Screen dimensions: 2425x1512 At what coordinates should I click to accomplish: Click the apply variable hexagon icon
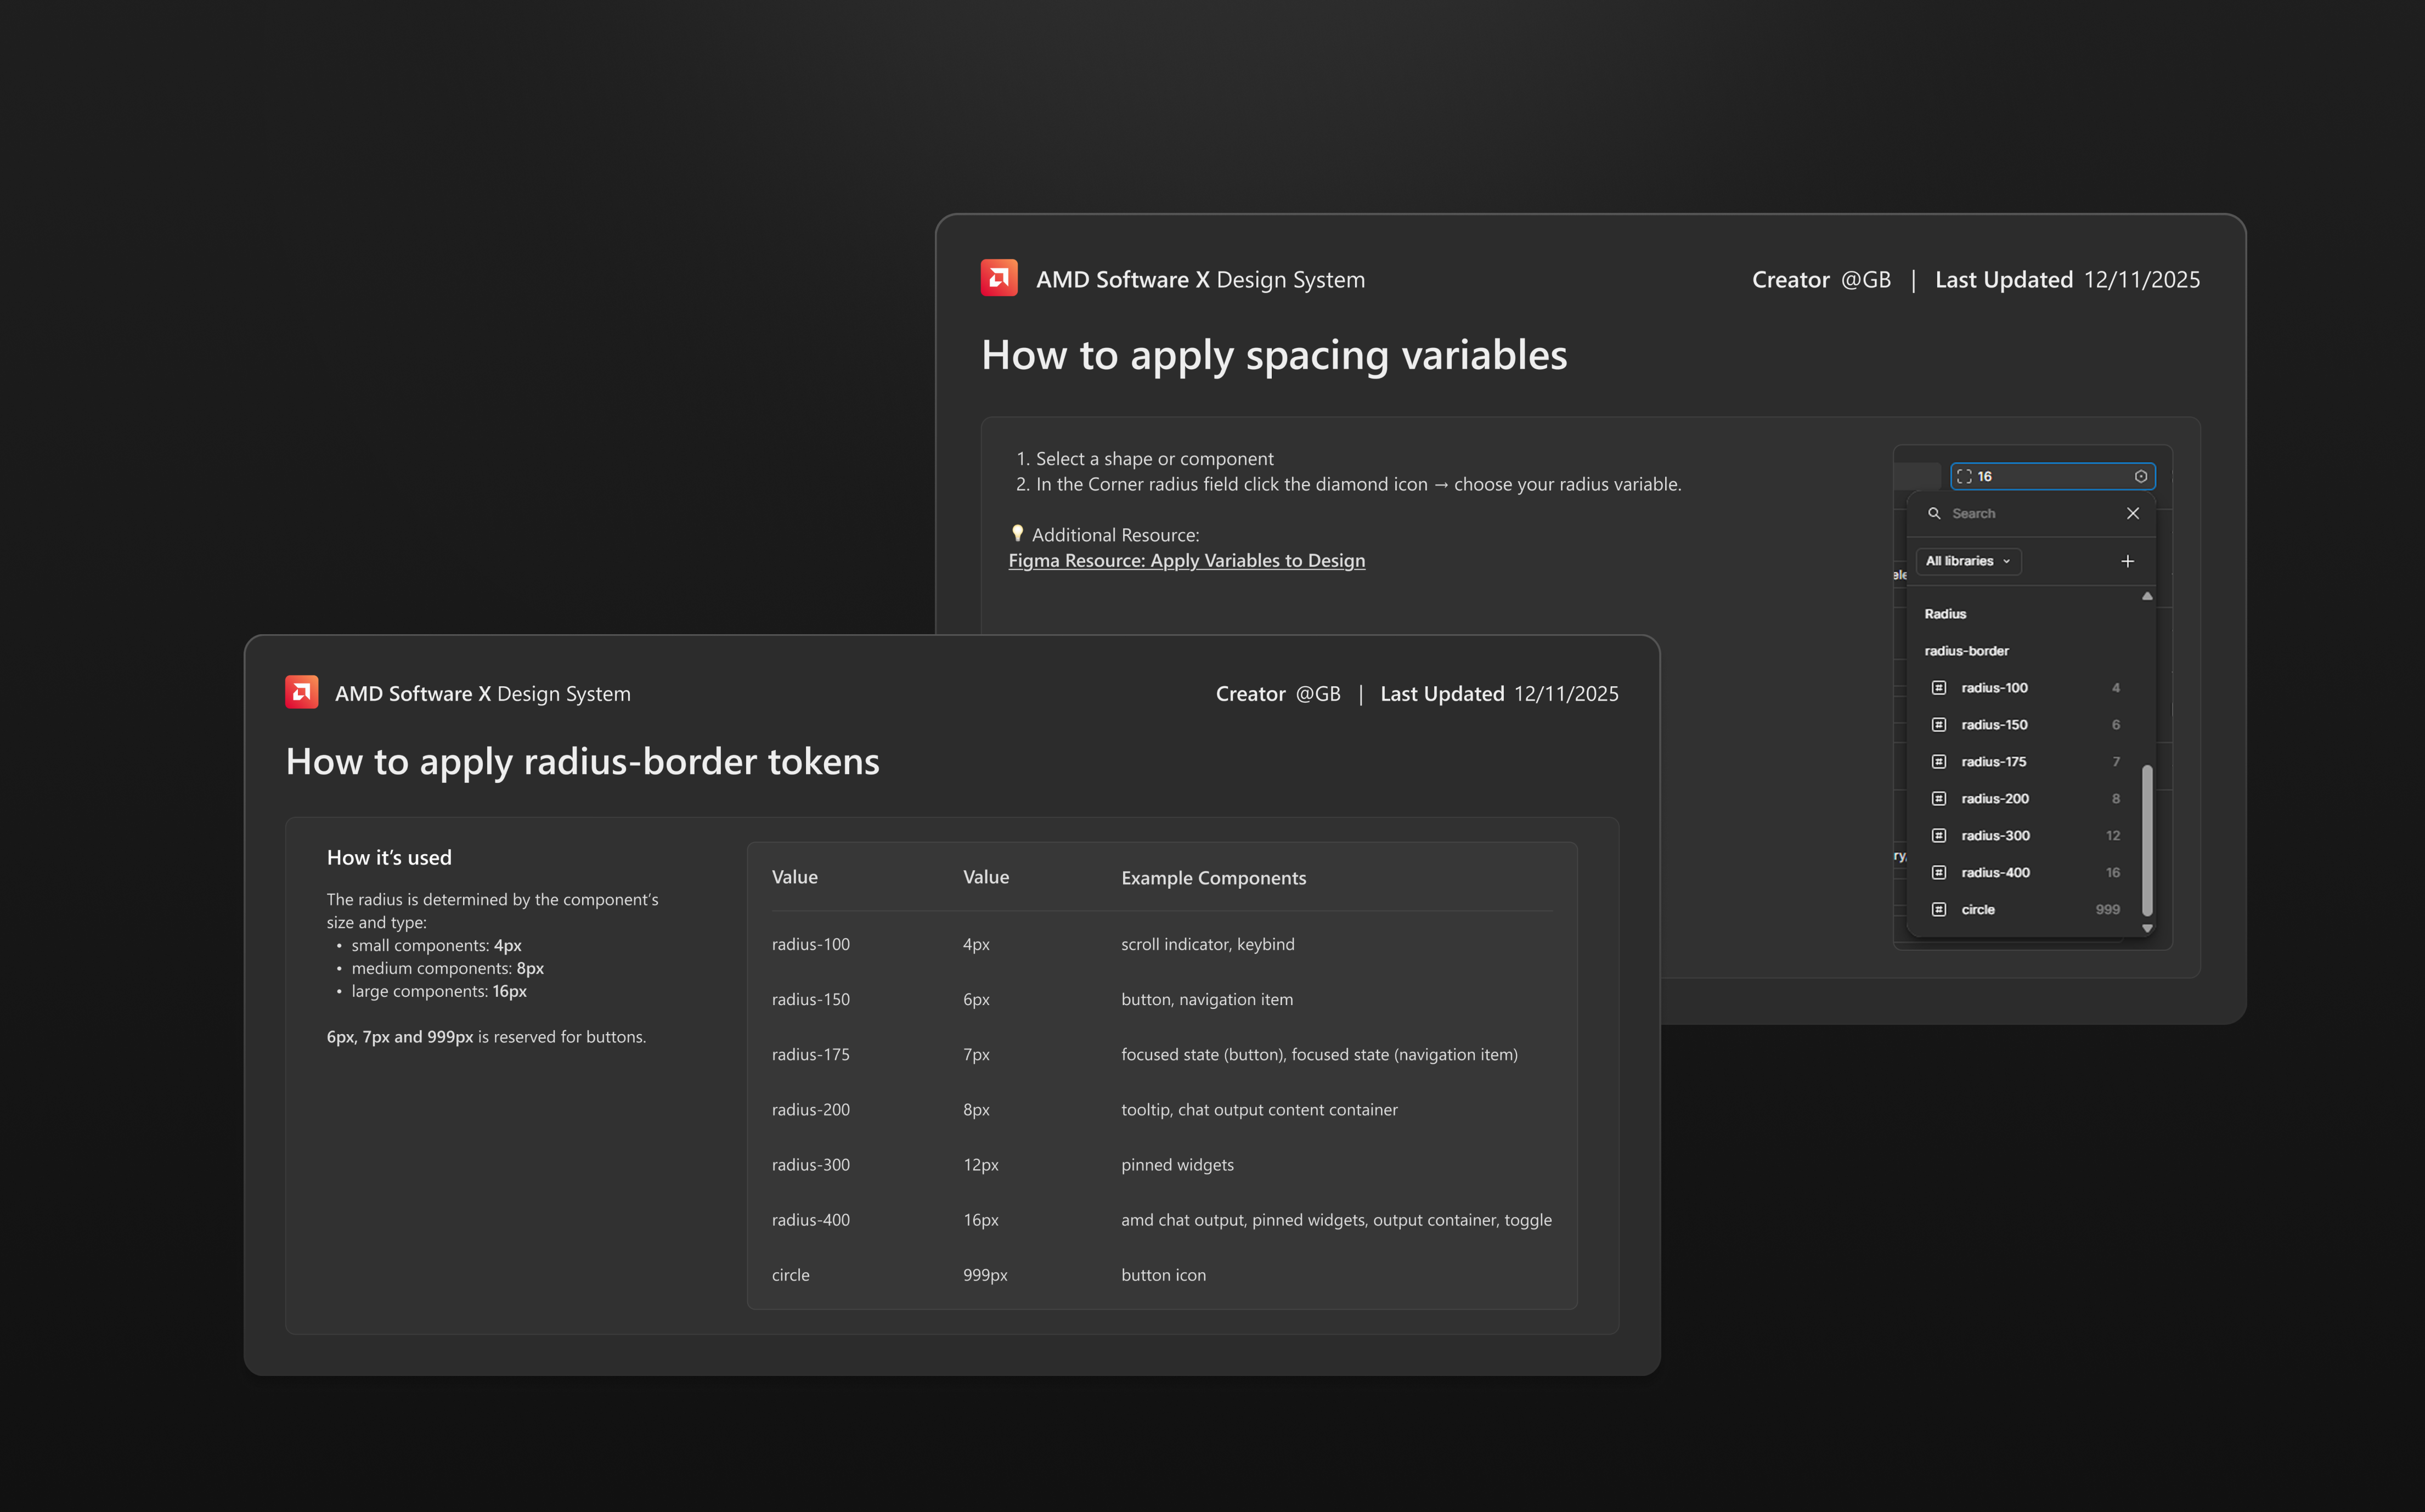(2140, 477)
